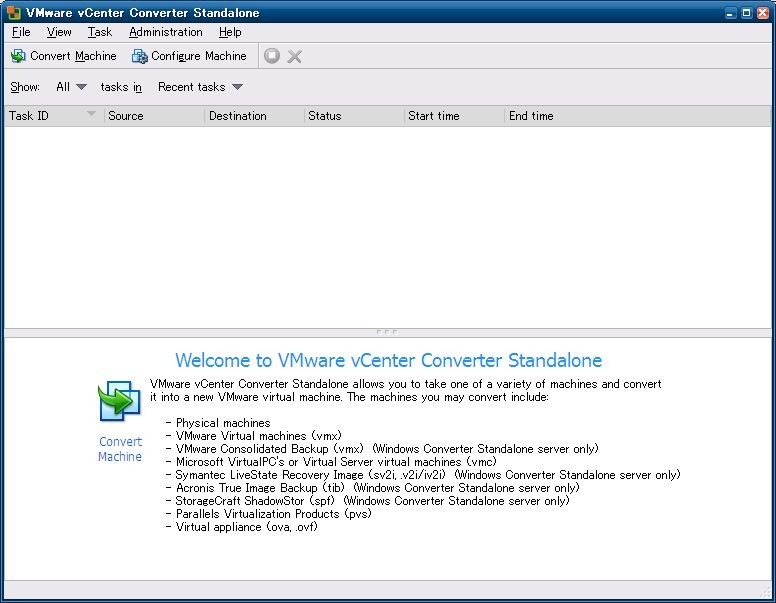This screenshot has height=603, width=776.
Task: Click the large Convert Machine welcome icon
Action: [x=119, y=402]
